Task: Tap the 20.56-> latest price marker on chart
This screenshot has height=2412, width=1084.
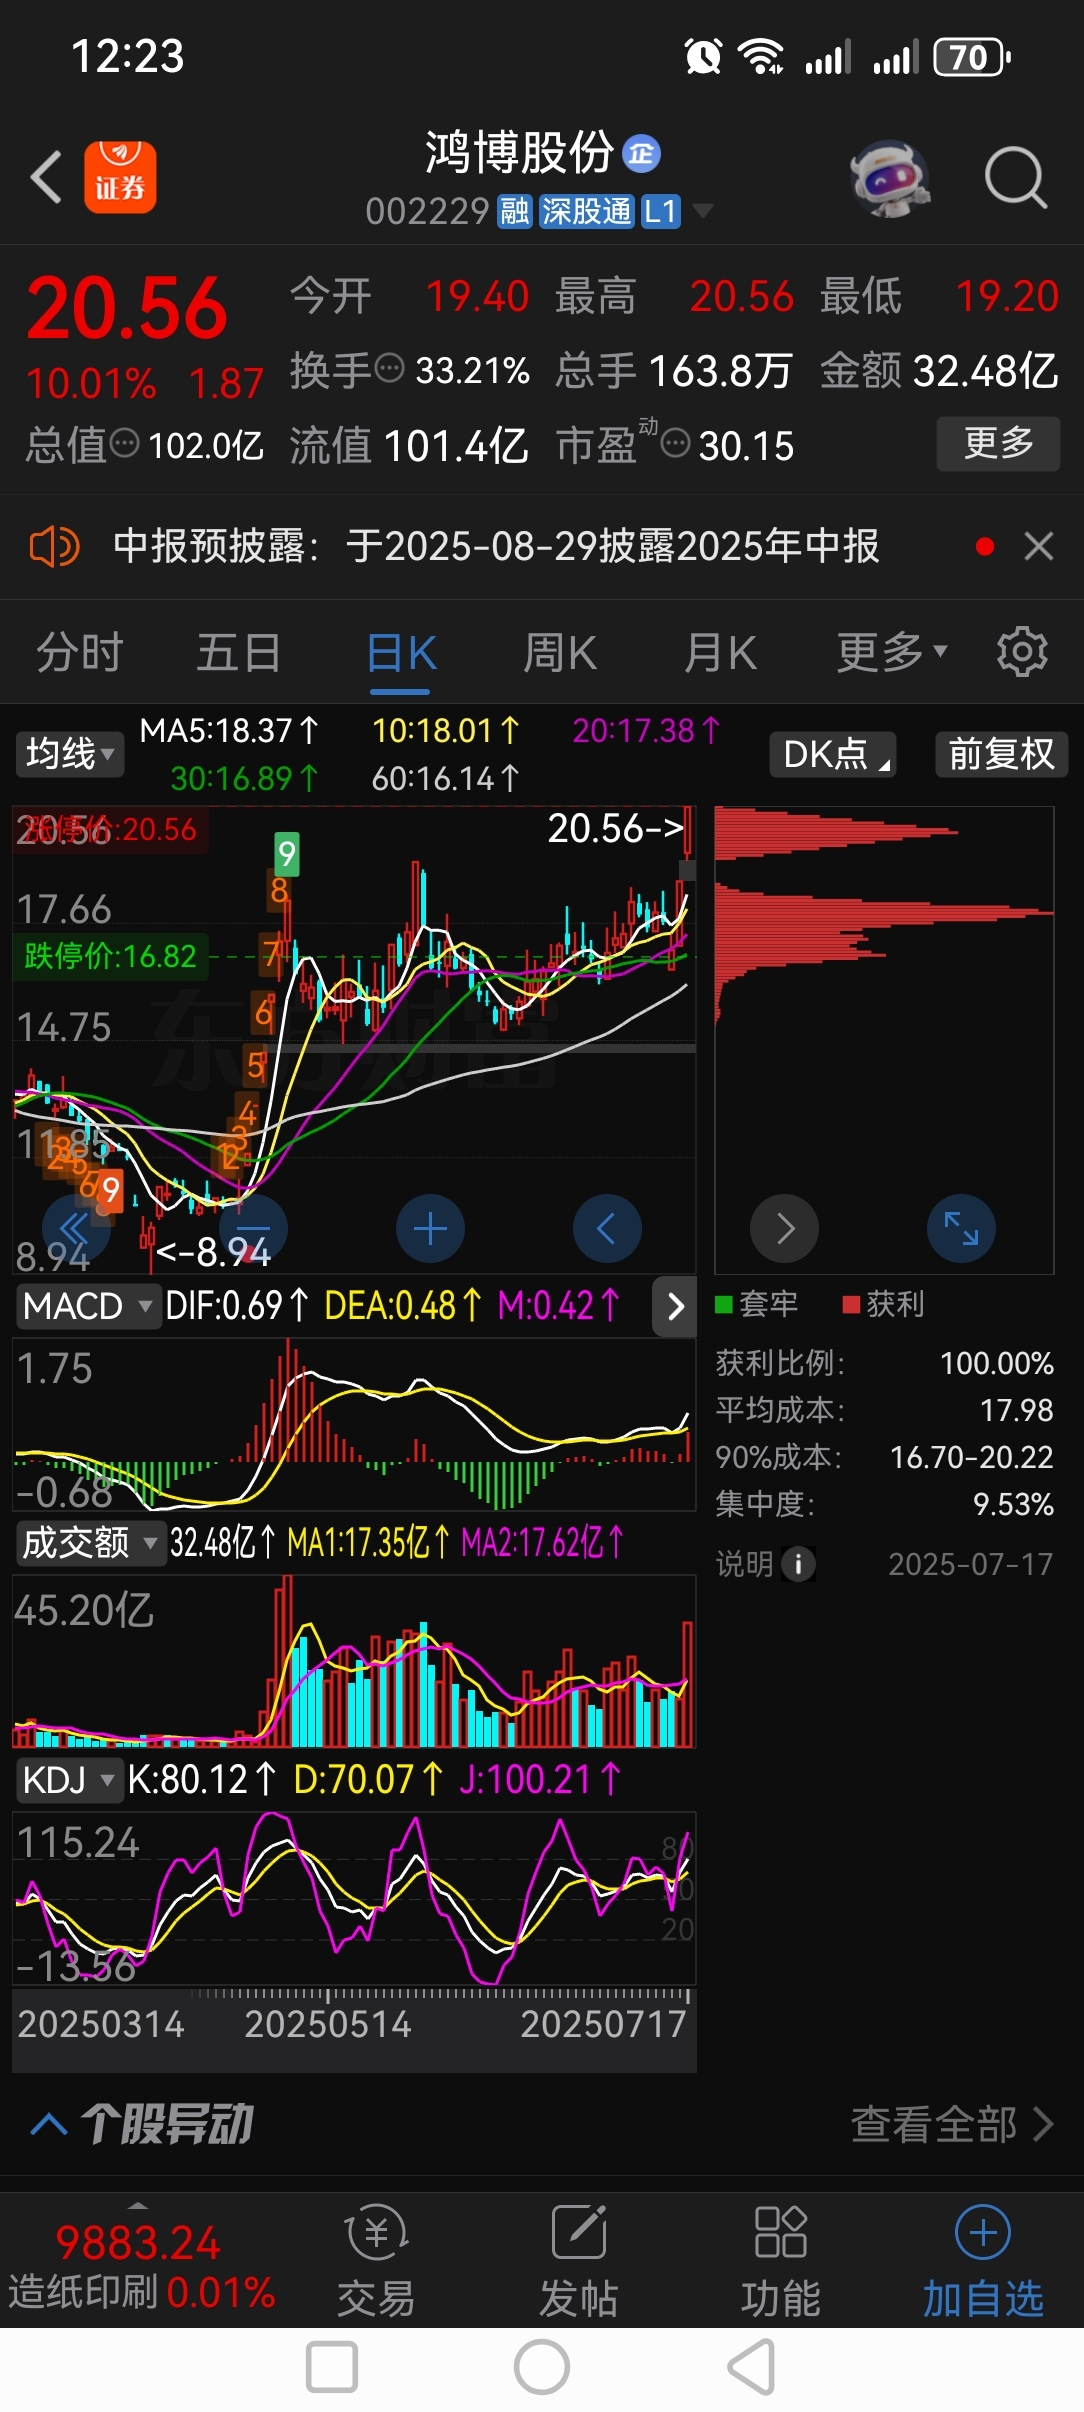Action: pyautogui.click(x=614, y=828)
